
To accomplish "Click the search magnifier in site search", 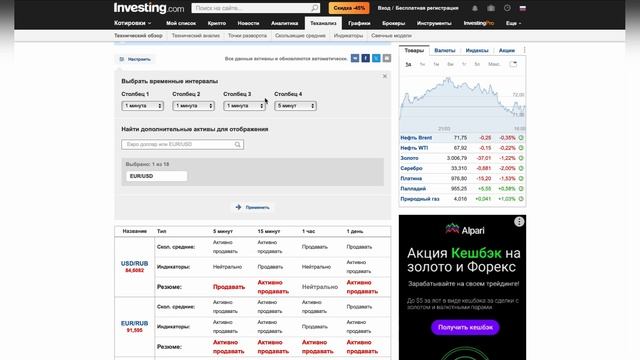I will click(315, 8).
